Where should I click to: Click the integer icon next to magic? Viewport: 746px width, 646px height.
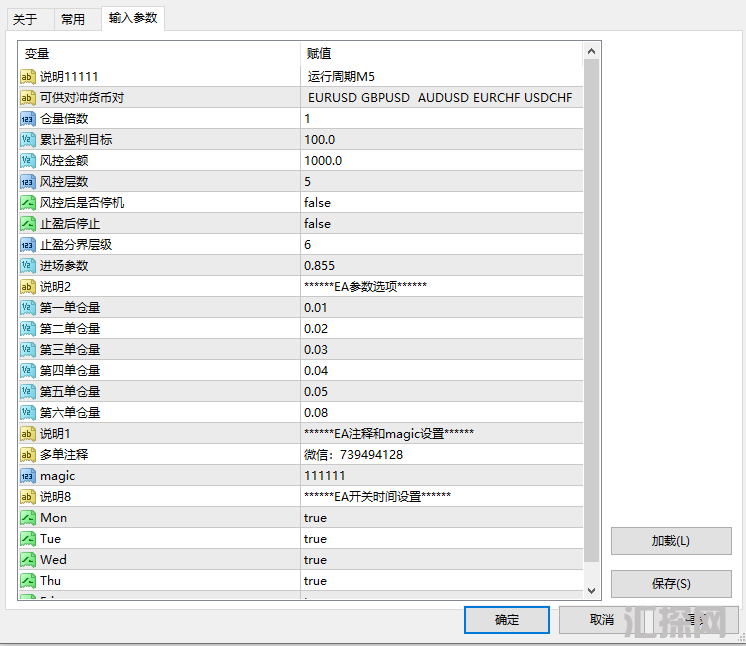click(28, 476)
